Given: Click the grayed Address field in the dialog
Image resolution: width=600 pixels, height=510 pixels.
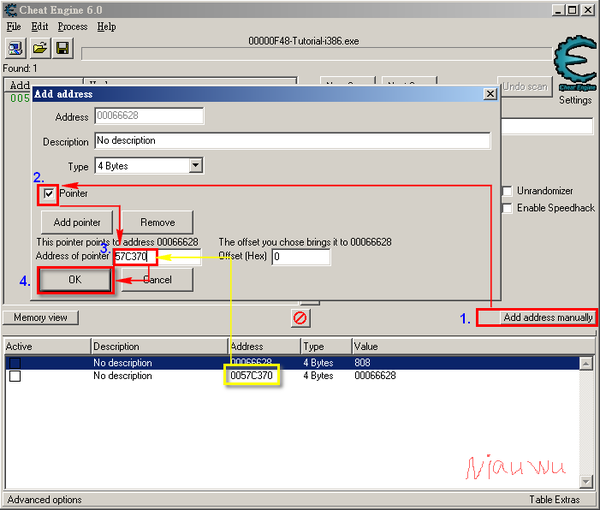Looking at the screenshot, I should 149,116.
